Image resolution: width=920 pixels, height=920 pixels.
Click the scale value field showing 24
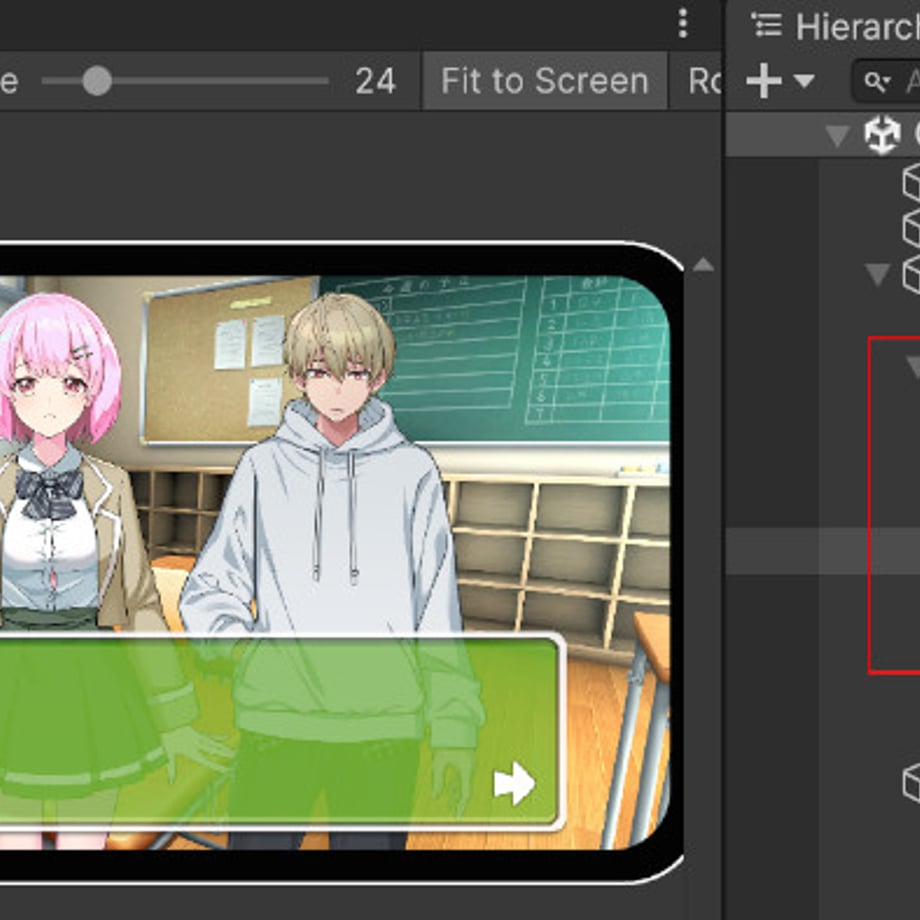tap(376, 81)
